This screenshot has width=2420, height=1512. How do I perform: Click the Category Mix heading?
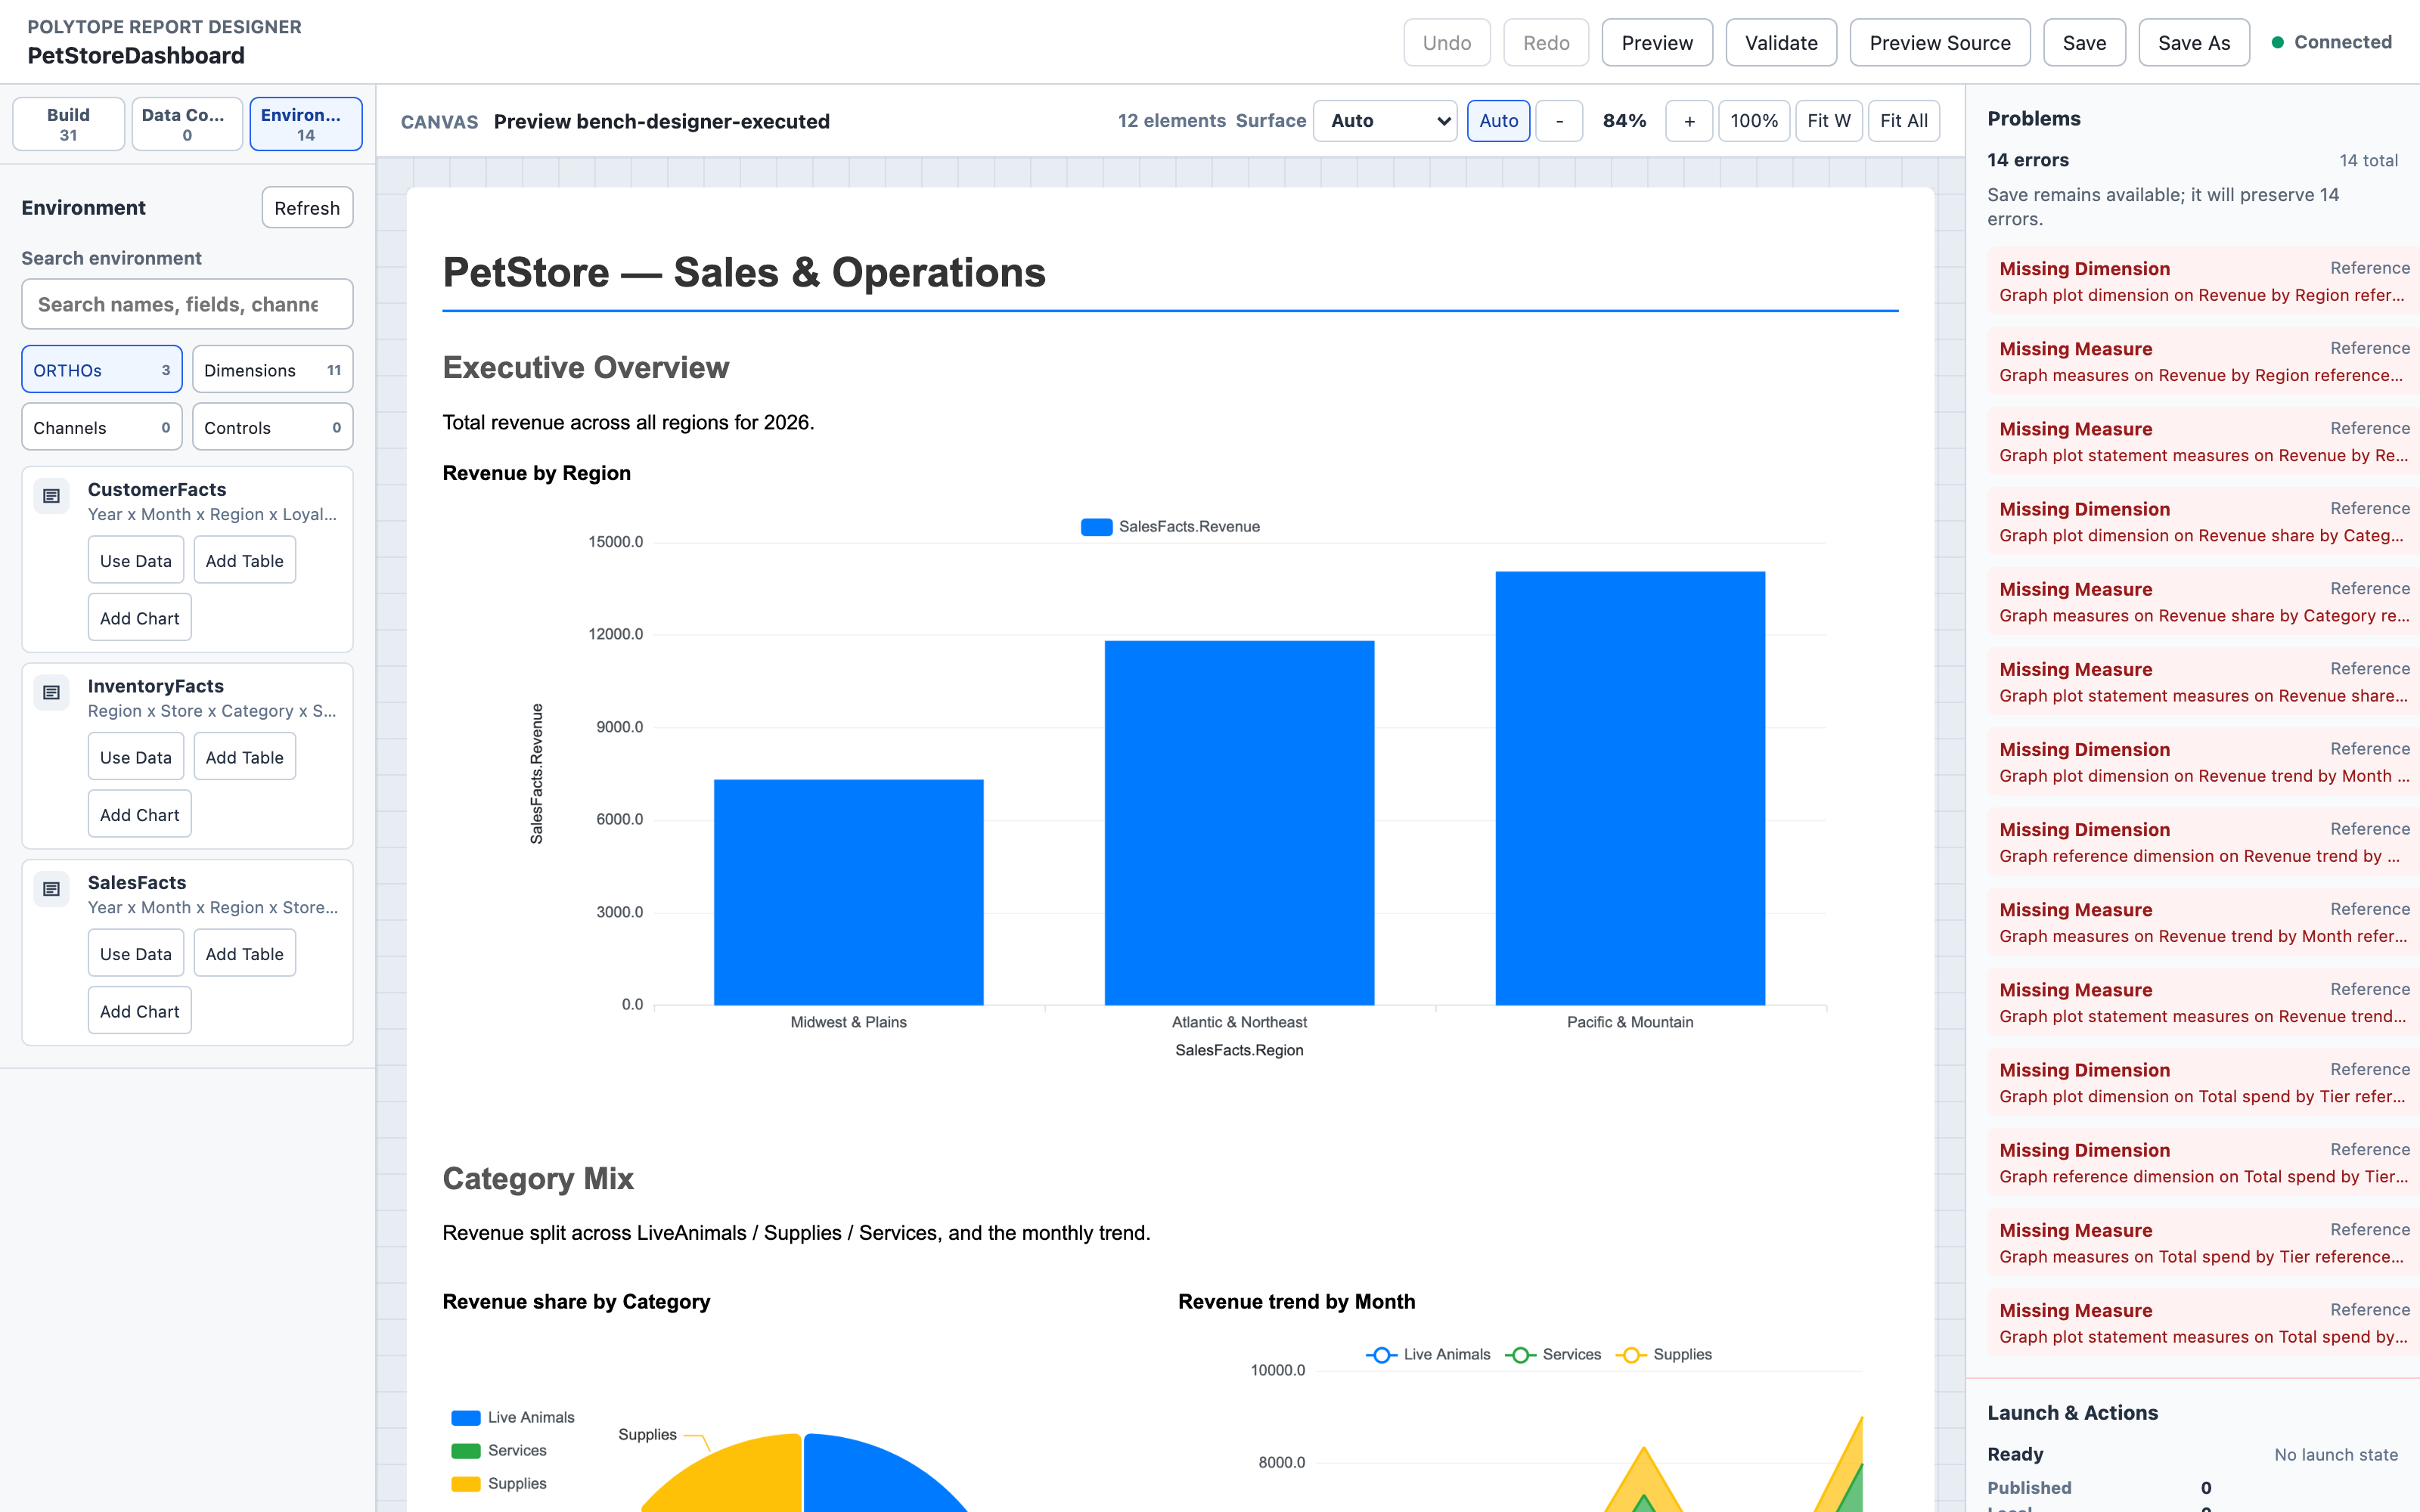[x=538, y=1178]
